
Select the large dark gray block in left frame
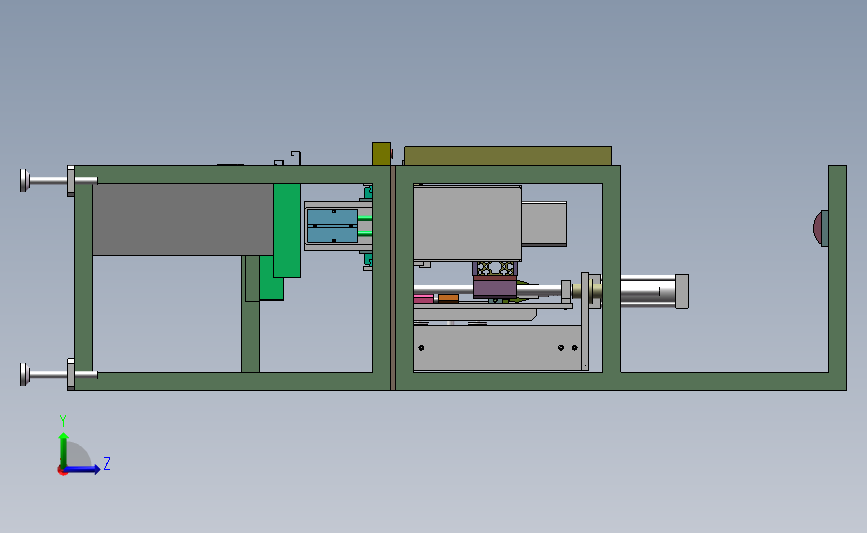[x=182, y=220]
